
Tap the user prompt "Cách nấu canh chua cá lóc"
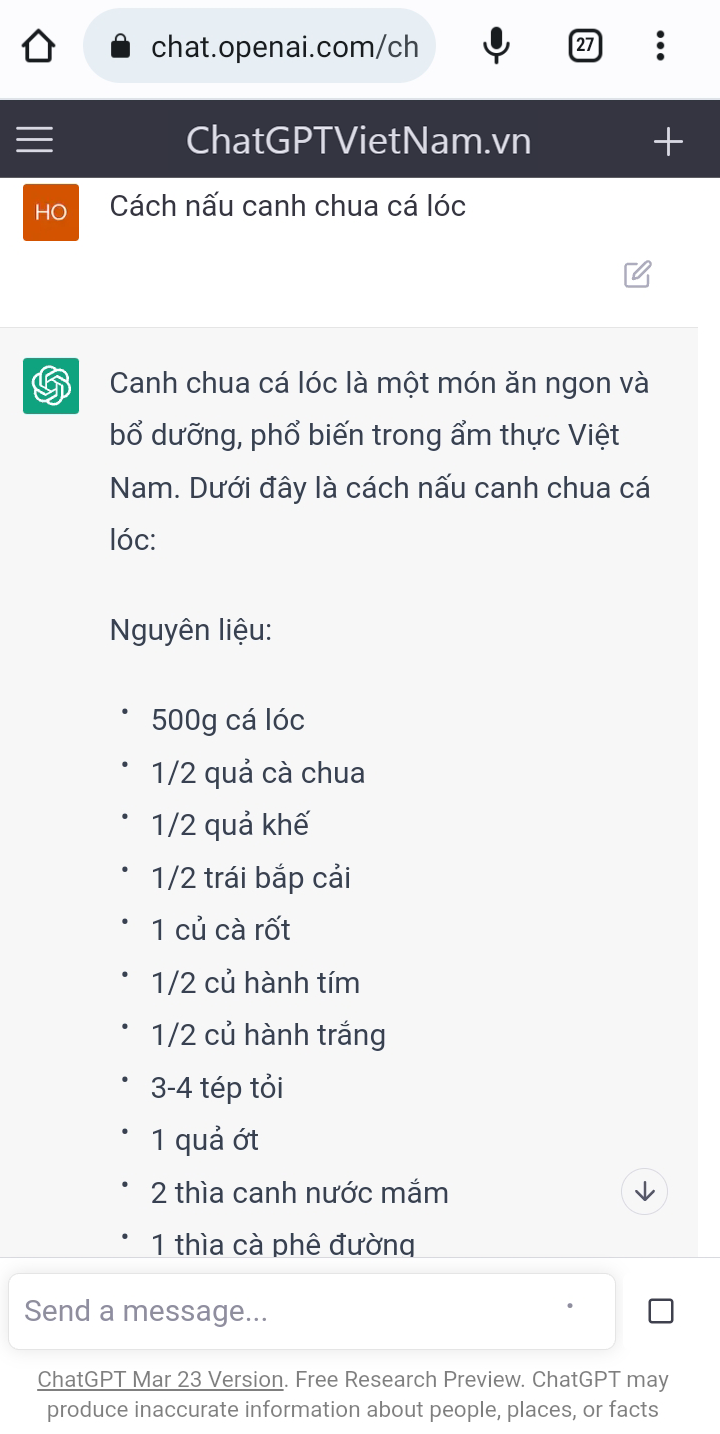pos(288,206)
